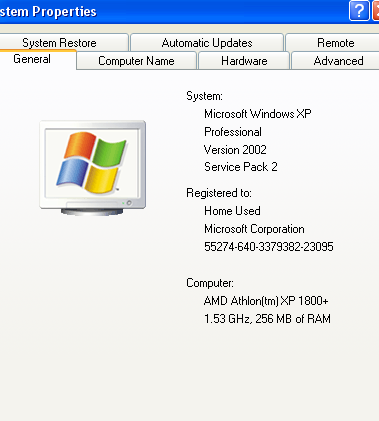Click the 'Home Used' owner name
The image size is (379, 421).
(232, 211)
